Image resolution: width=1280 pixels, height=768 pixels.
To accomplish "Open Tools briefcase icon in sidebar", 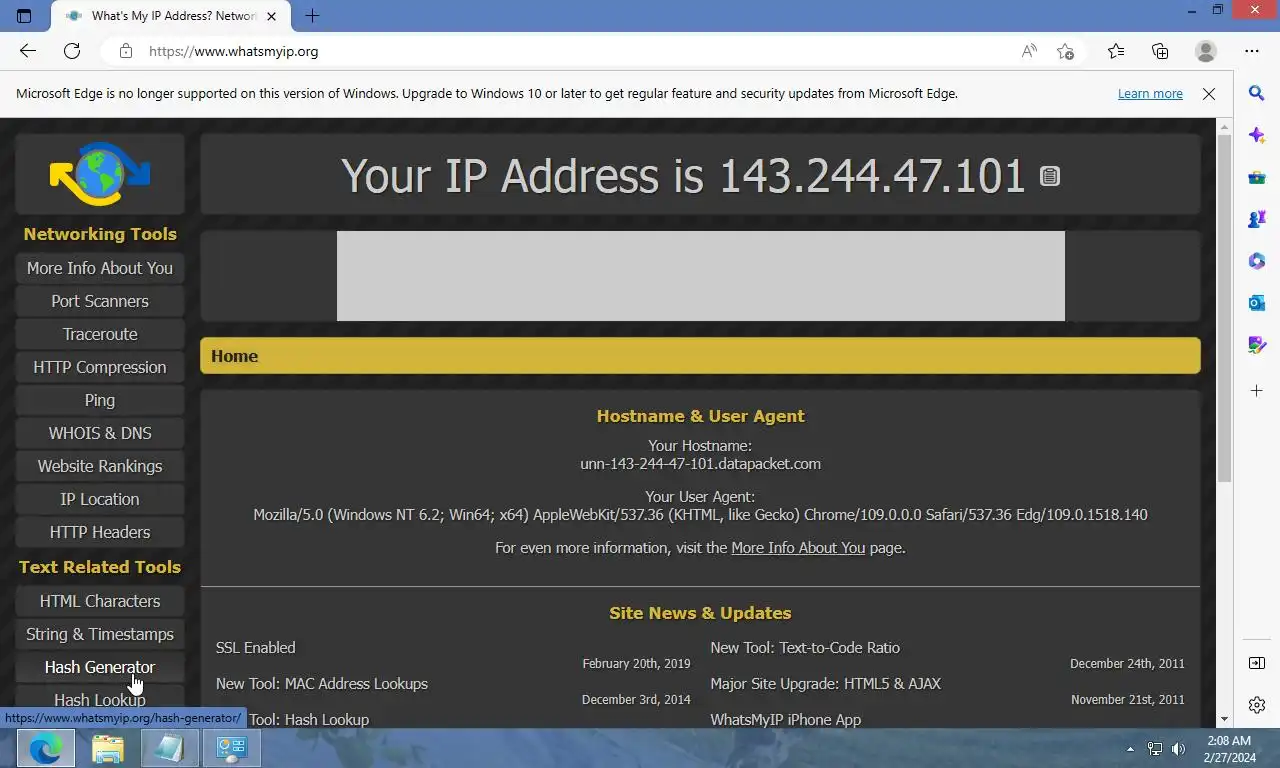I will (x=1257, y=177).
